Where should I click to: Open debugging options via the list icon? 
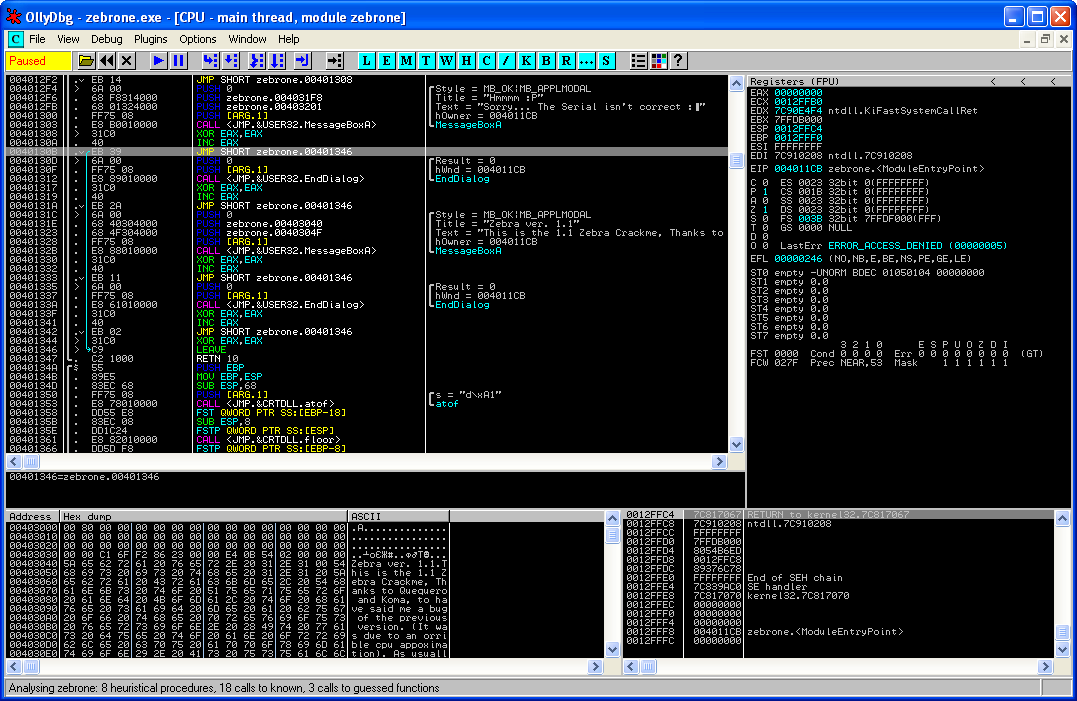coord(638,60)
